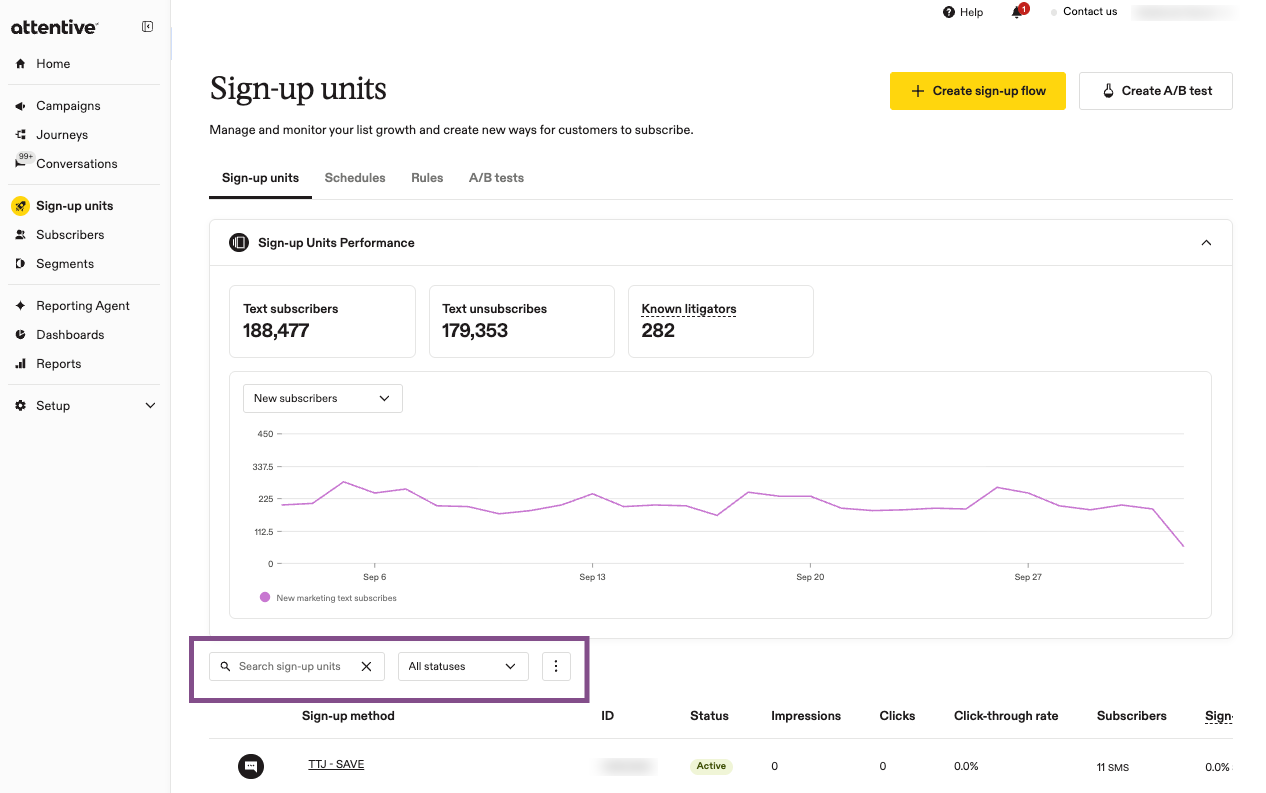Click the Conversations icon with 99+ badge

pos(23,161)
